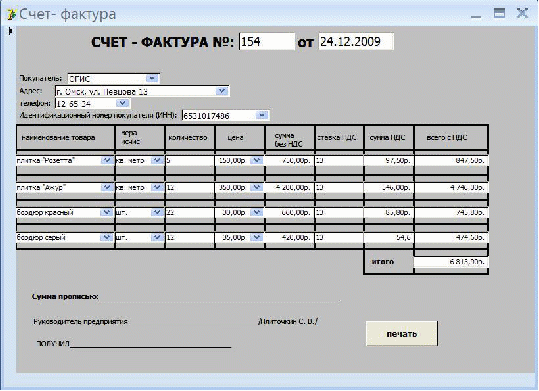The height and width of the screenshot is (391, 539).
Task: Click the invoice number field showing 154
Action: coord(267,42)
